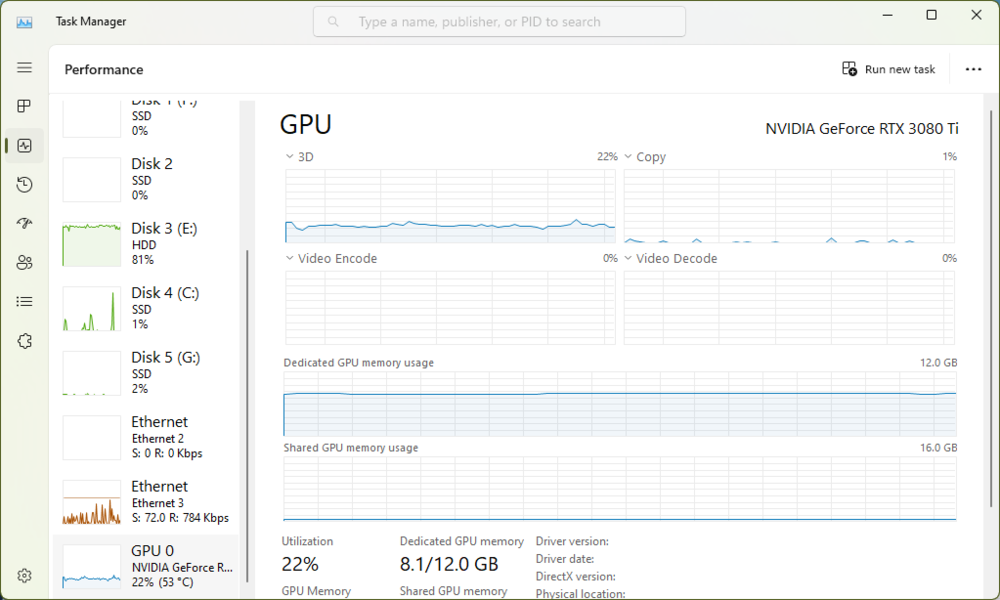
Task: Go to the Processes page icon
Action: pos(24,106)
